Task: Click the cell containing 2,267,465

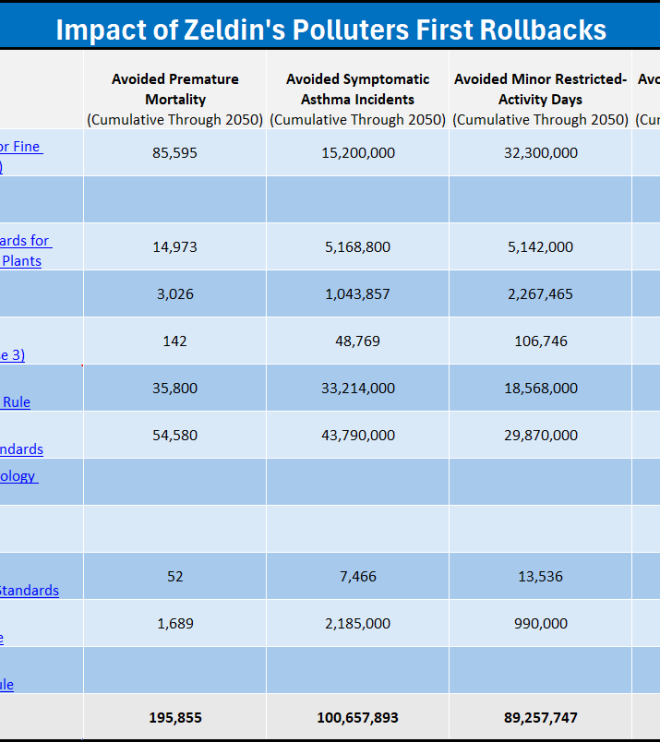Action: pyautogui.click(x=540, y=294)
